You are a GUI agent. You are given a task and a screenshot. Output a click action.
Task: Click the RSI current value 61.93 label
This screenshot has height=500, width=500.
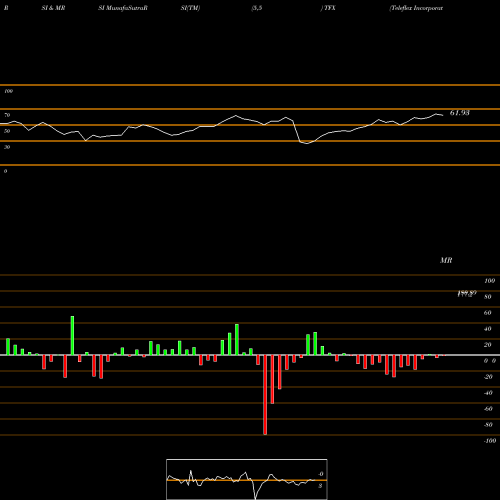tap(460, 113)
